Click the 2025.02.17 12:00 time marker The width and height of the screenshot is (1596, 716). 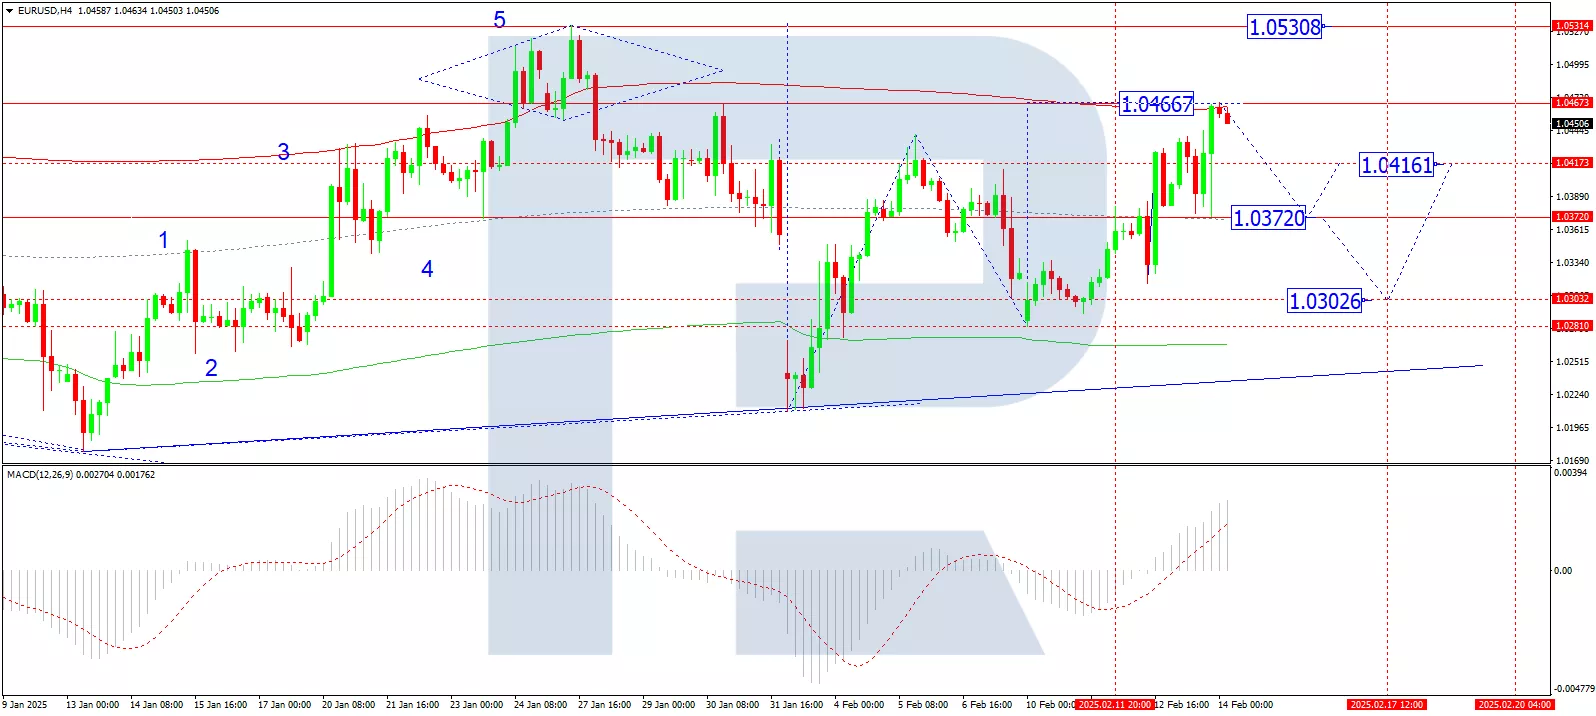coord(1386,705)
